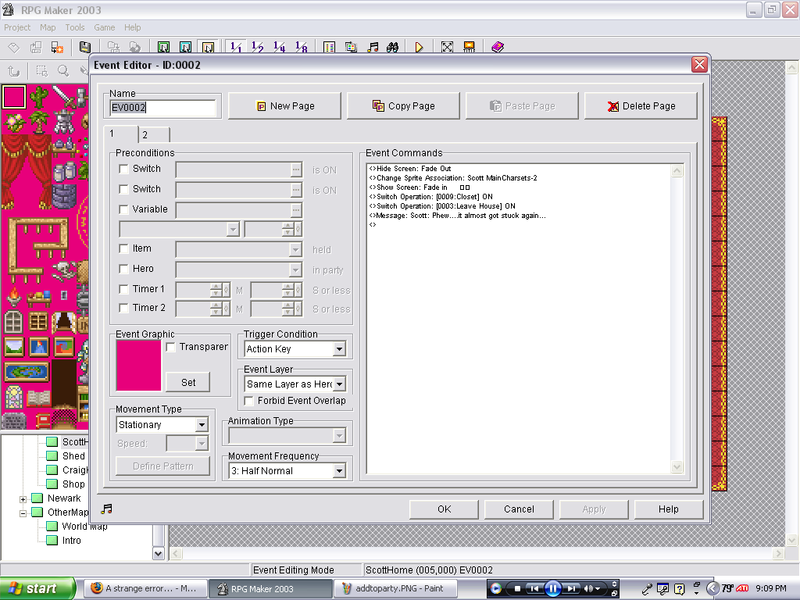Select the Event Layer editing icon

pos(208,47)
